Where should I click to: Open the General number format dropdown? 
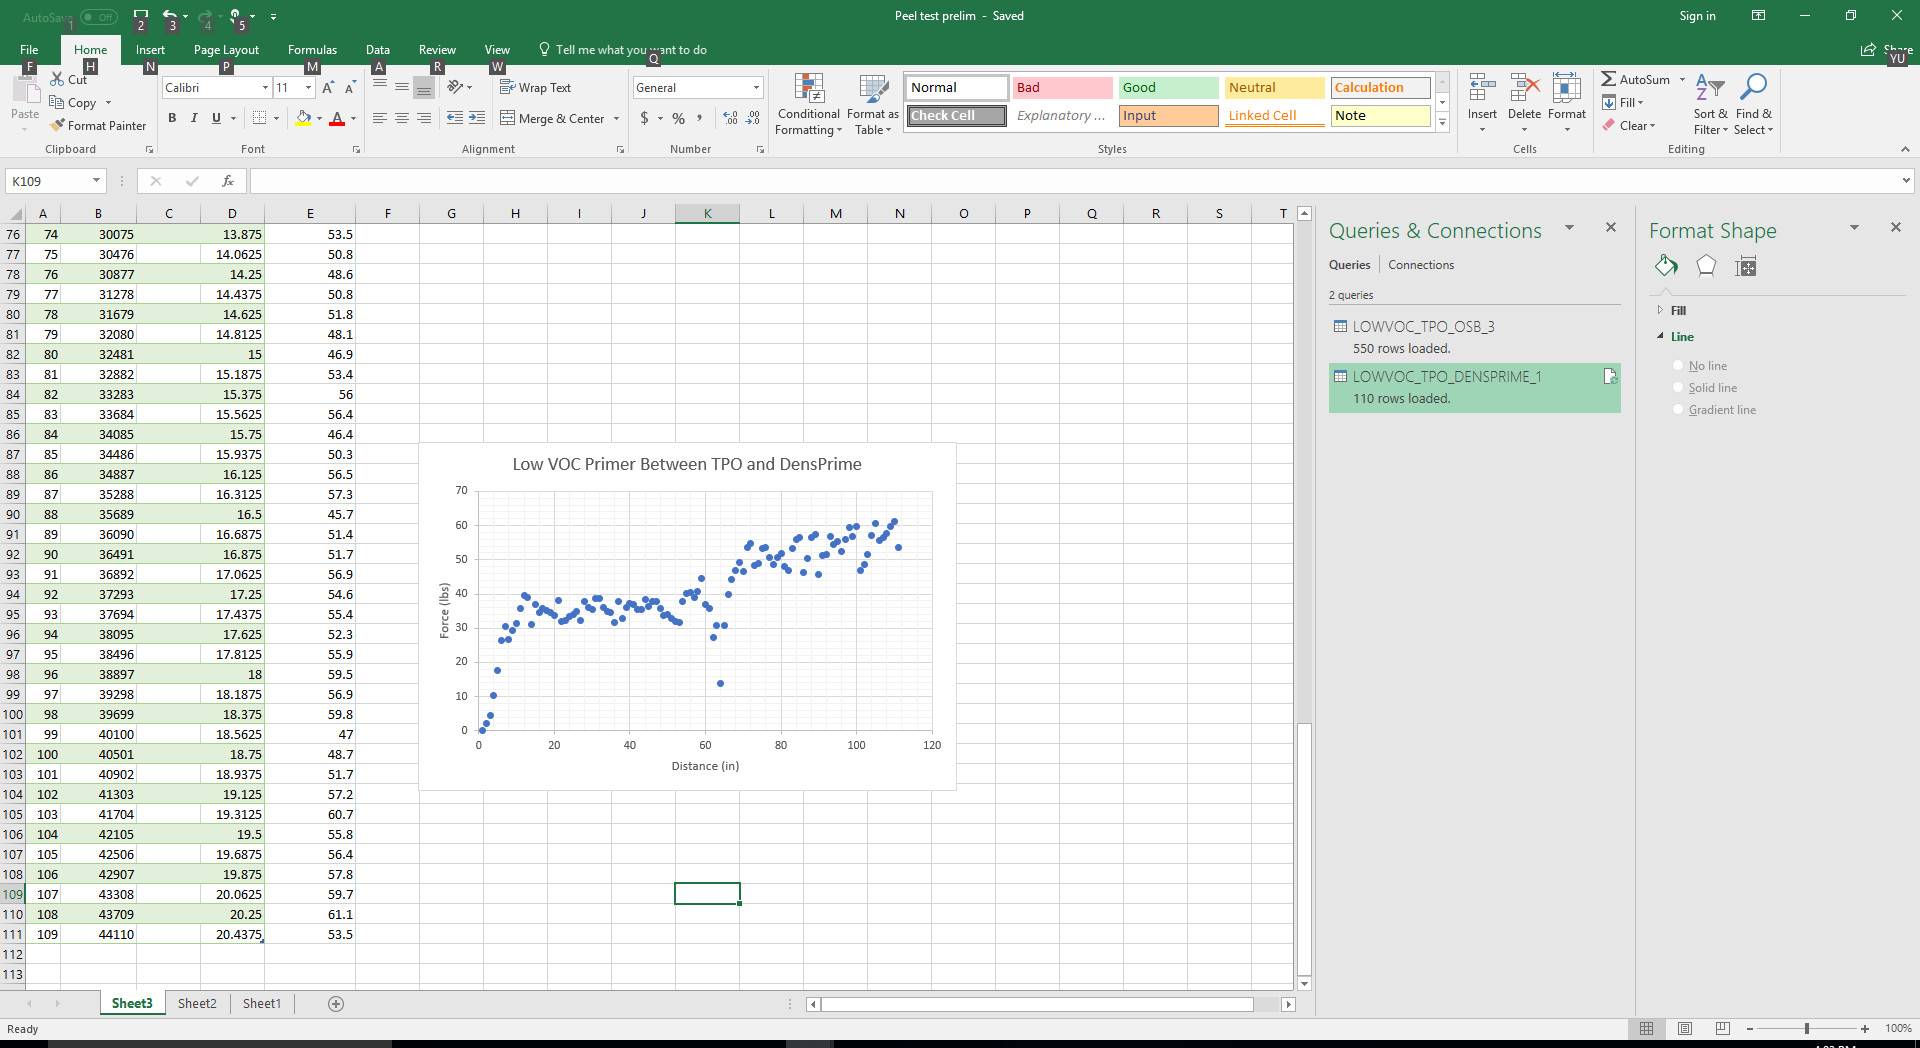click(756, 88)
